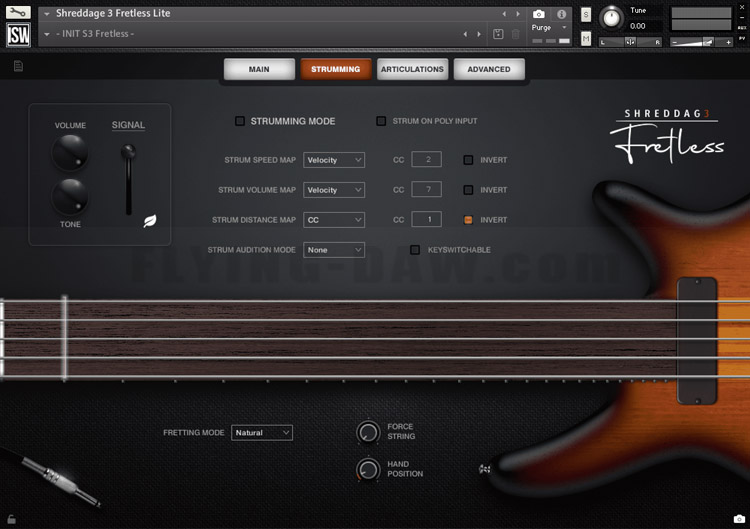Take a snapshot with the header camera icon

pyautogui.click(x=539, y=14)
